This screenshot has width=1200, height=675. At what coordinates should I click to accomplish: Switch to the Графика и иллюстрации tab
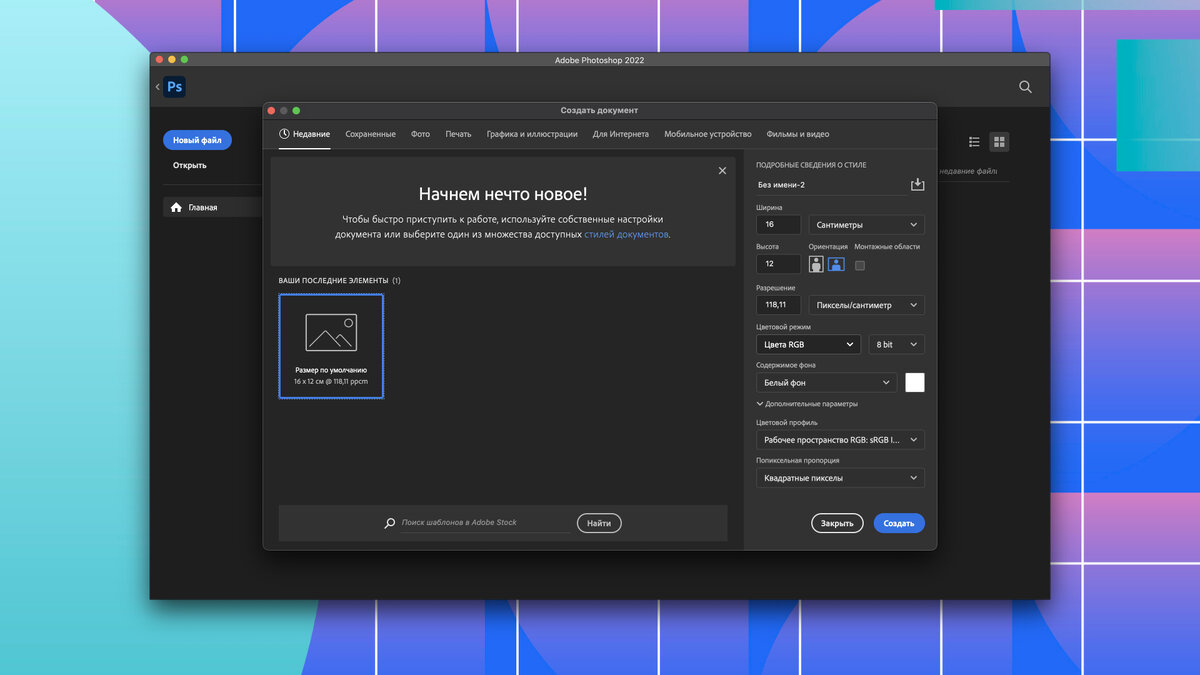coord(532,134)
